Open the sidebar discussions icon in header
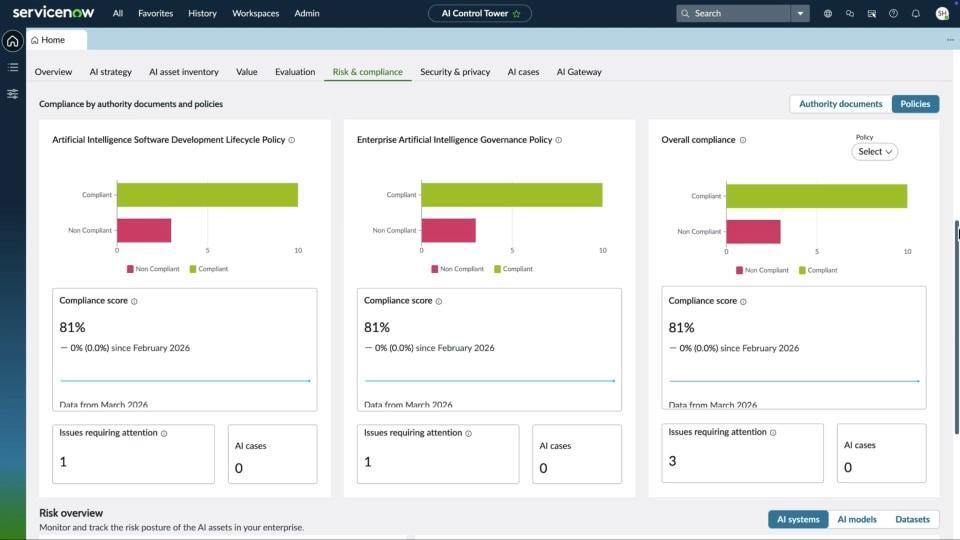This screenshot has height=540, width=960. click(872, 13)
